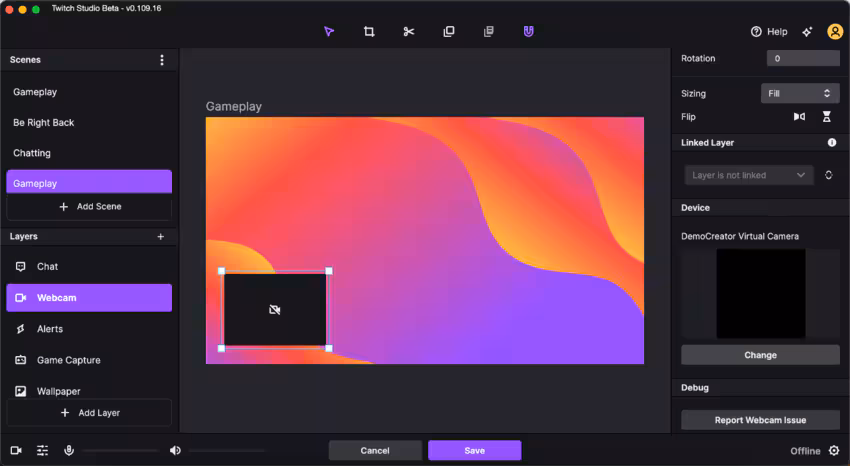Screen dimensions: 850x466
Task: Click the Save button
Action: pos(474,450)
